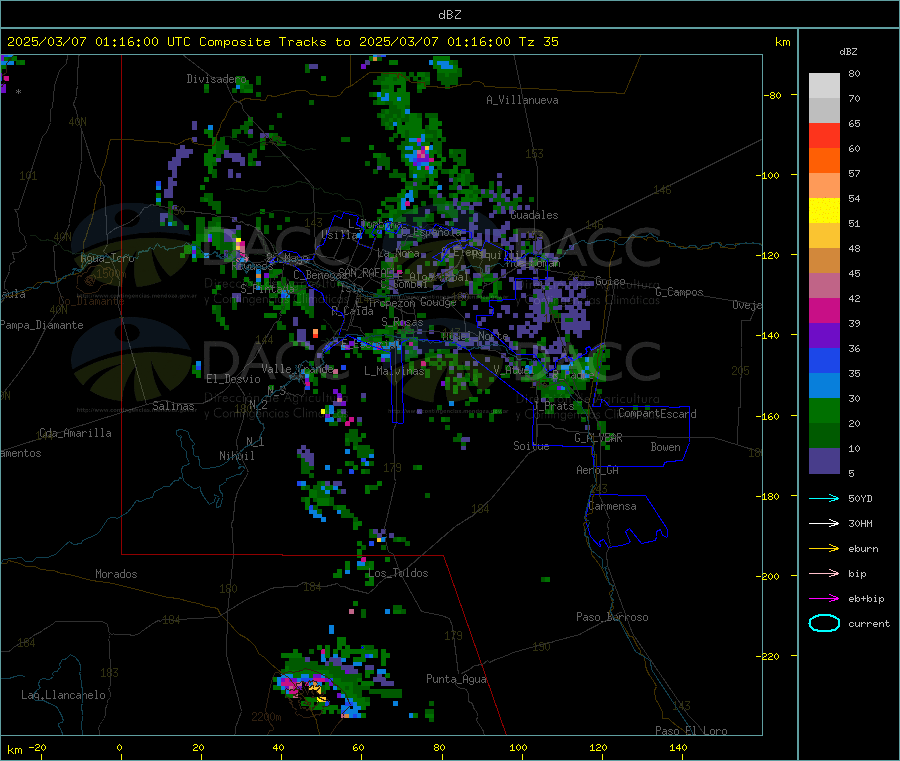Viewport: 900px width, 761px height.
Task: Pick the dark orange swatch below red
Action: click(x=824, y=161)
